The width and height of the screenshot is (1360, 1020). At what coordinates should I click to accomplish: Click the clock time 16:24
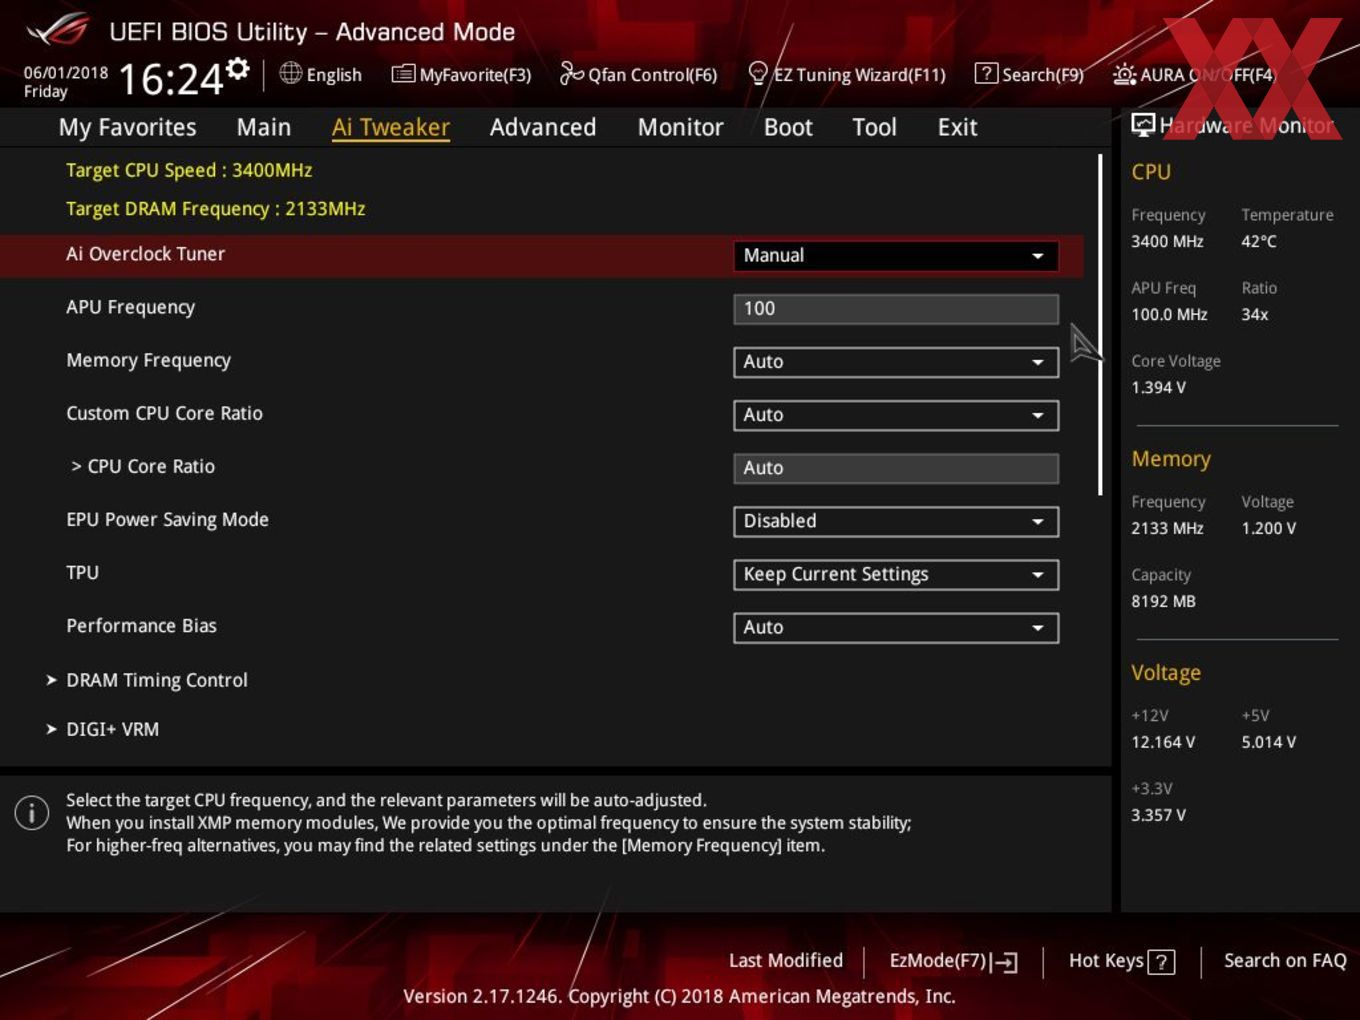click(171, 79)
